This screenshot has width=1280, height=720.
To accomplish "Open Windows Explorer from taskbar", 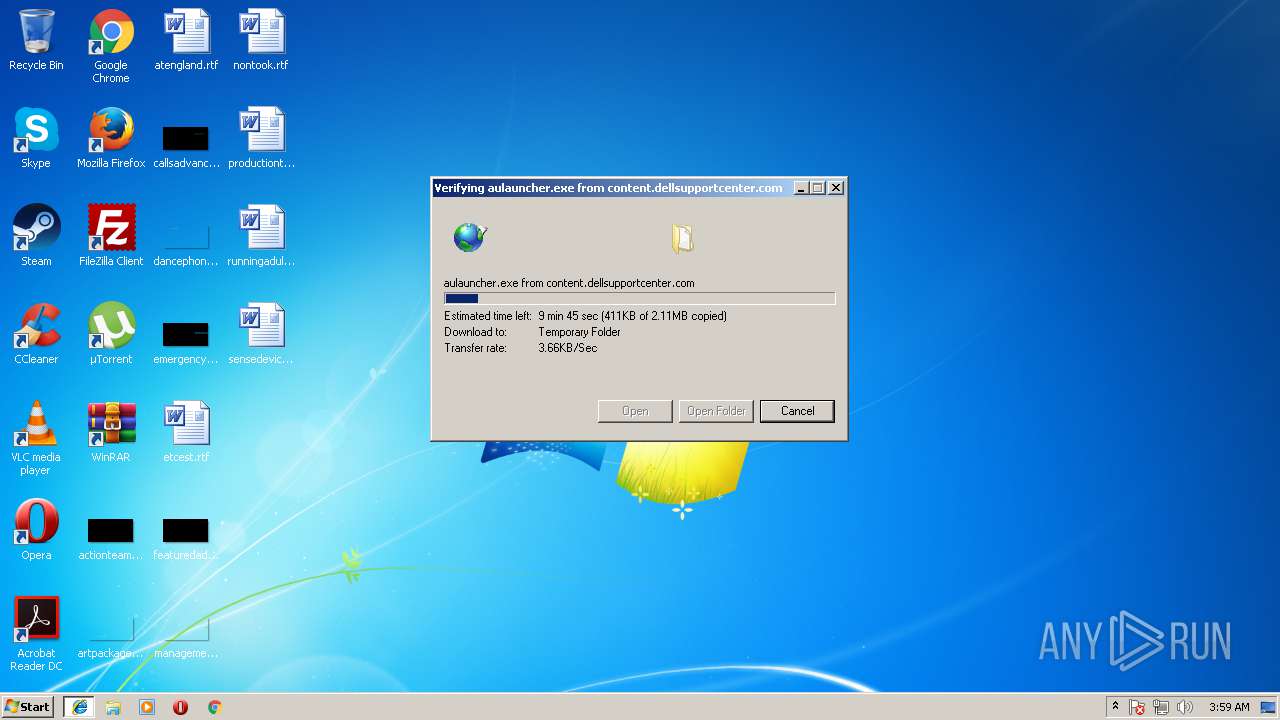I will tap(113, 707).
